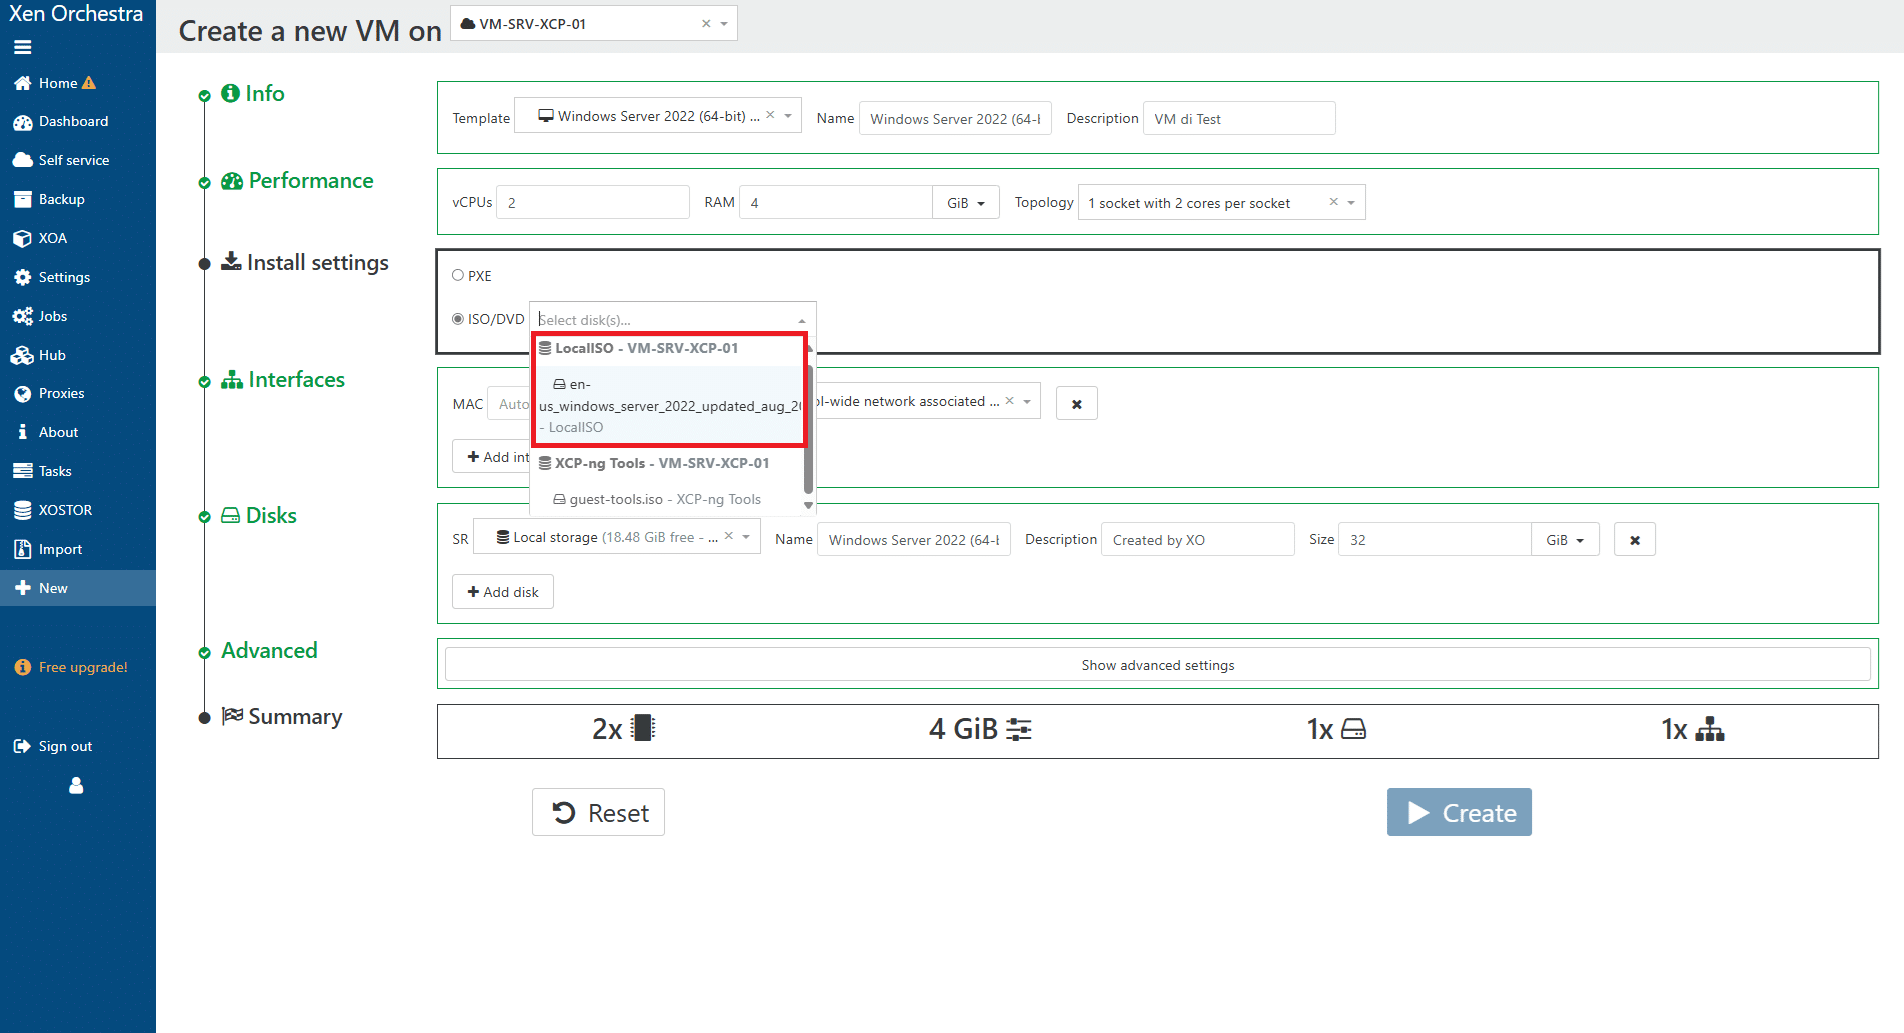This screenshot has width=1904, height=1033.
Task: Click the disk Size field
Action: tap(1435, 539)
